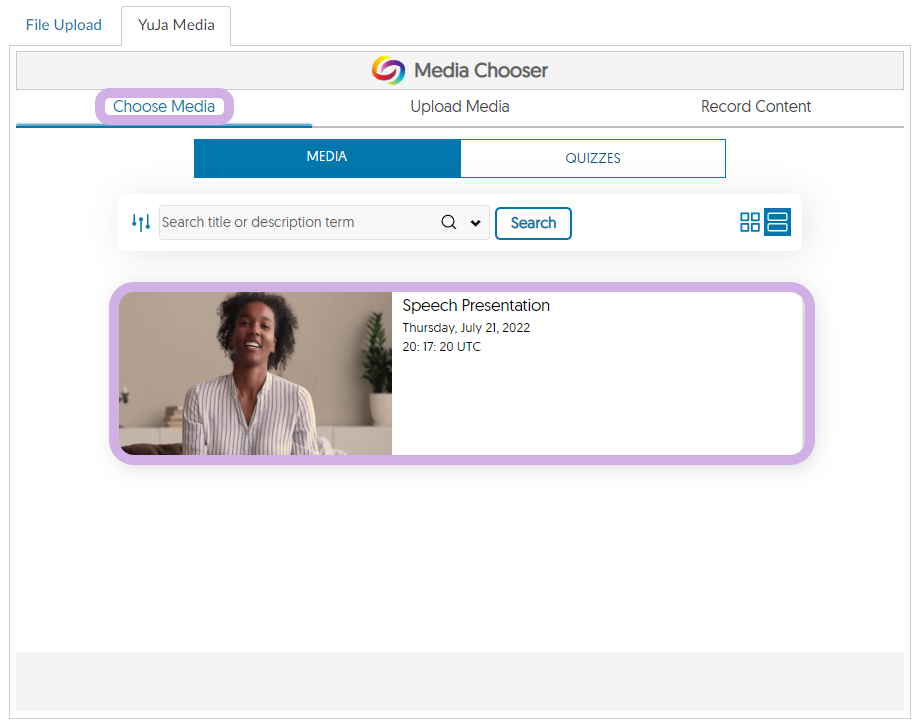Click the 20:17:20 UTC timestamp
The width and height of the screenshot is (918, 728).
pos(441,347)
